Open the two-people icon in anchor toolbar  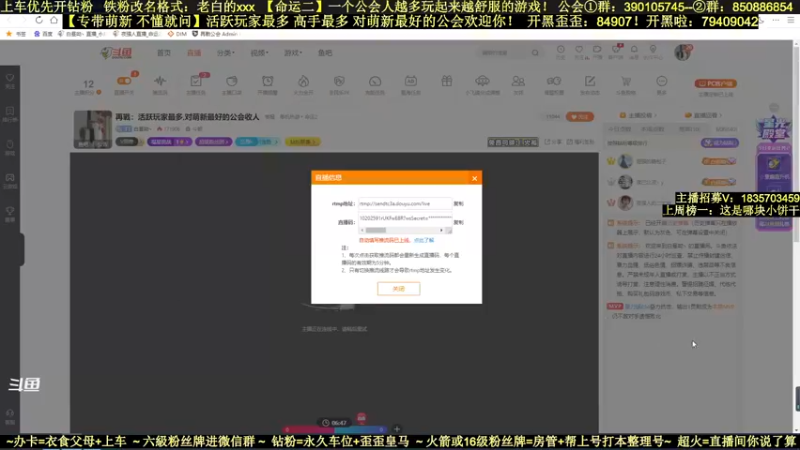[x=518, y=81]
